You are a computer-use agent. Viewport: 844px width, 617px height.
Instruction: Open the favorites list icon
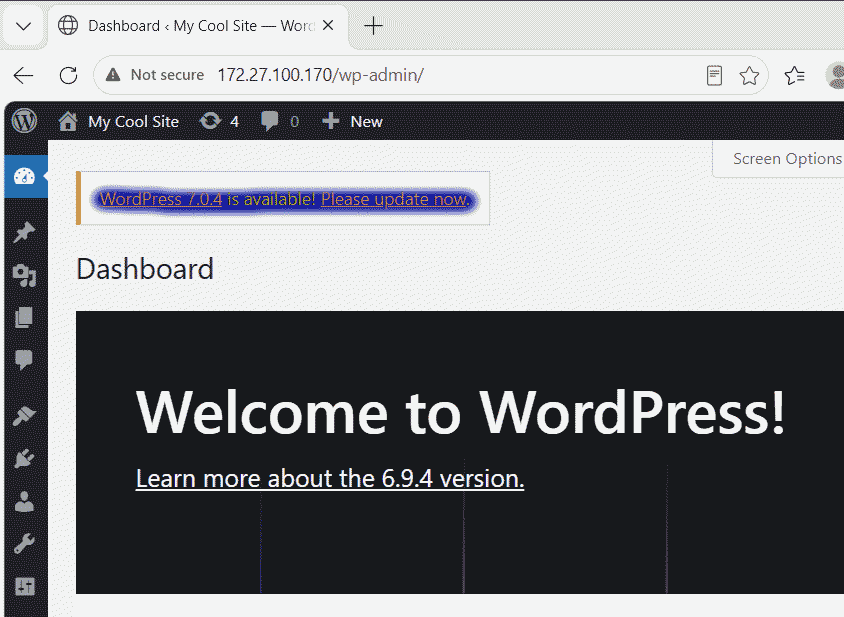(794, 75)
